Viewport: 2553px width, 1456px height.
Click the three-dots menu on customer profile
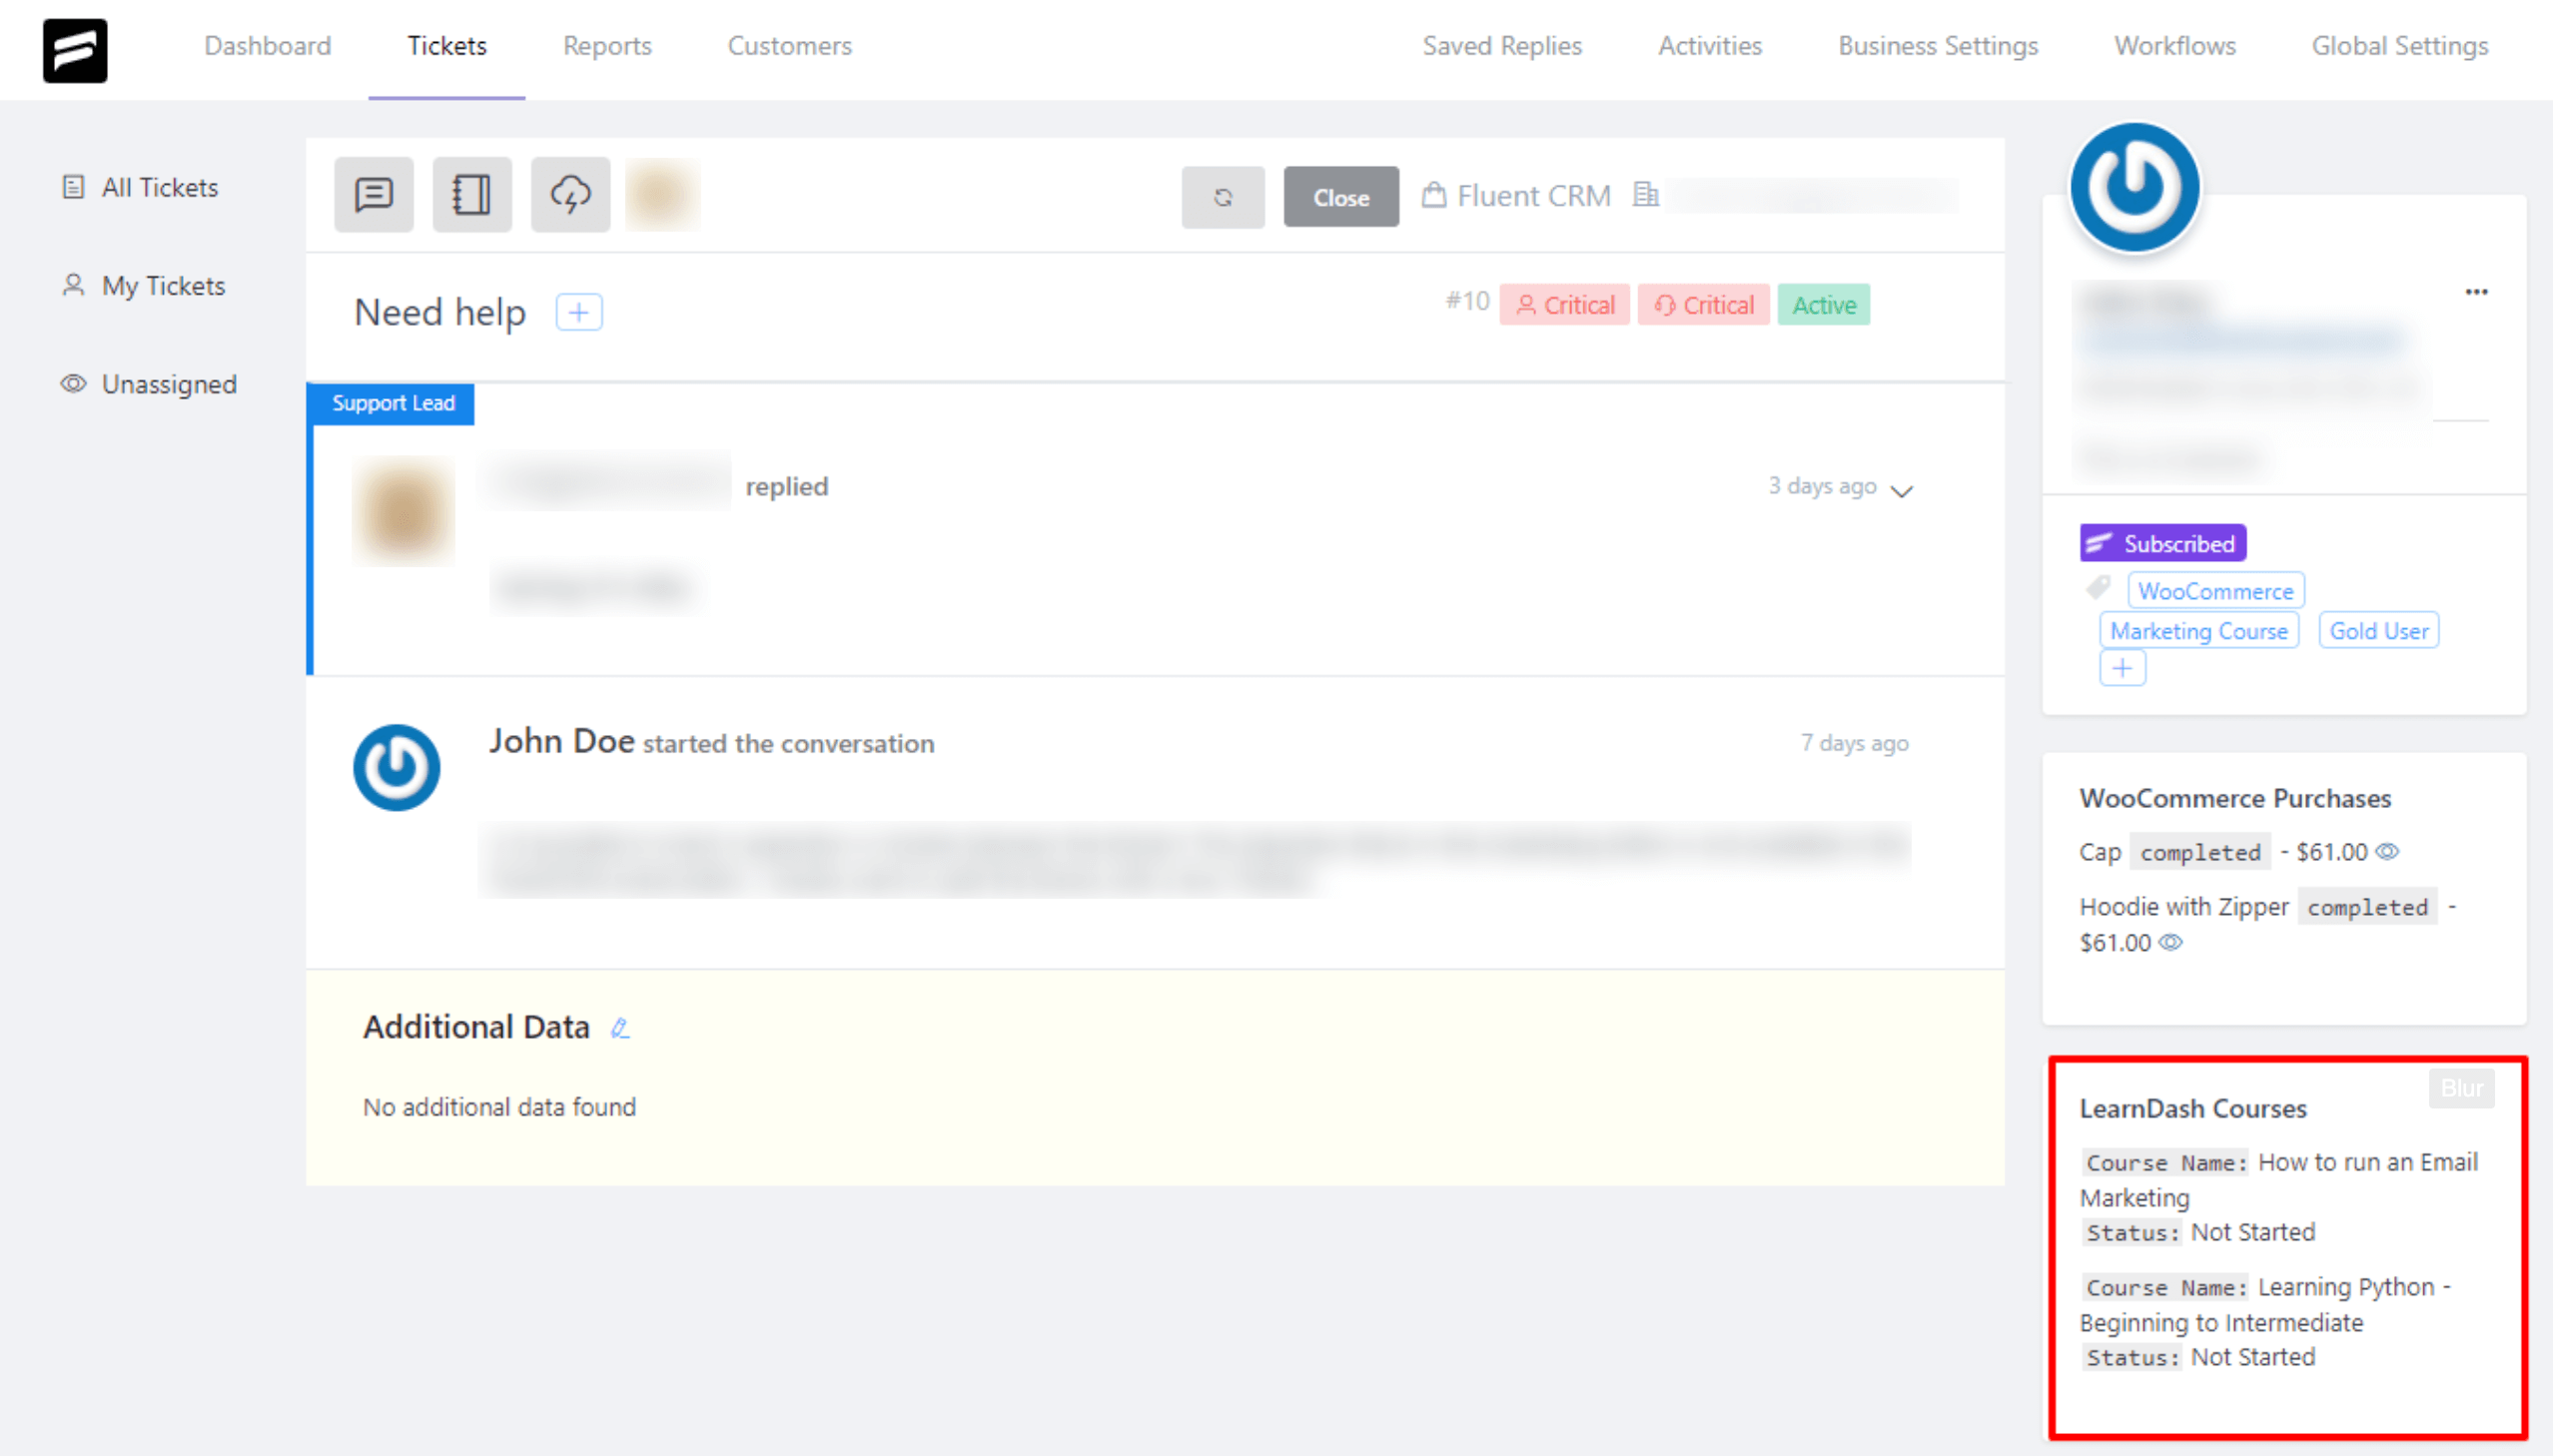tap(2478, 293)
